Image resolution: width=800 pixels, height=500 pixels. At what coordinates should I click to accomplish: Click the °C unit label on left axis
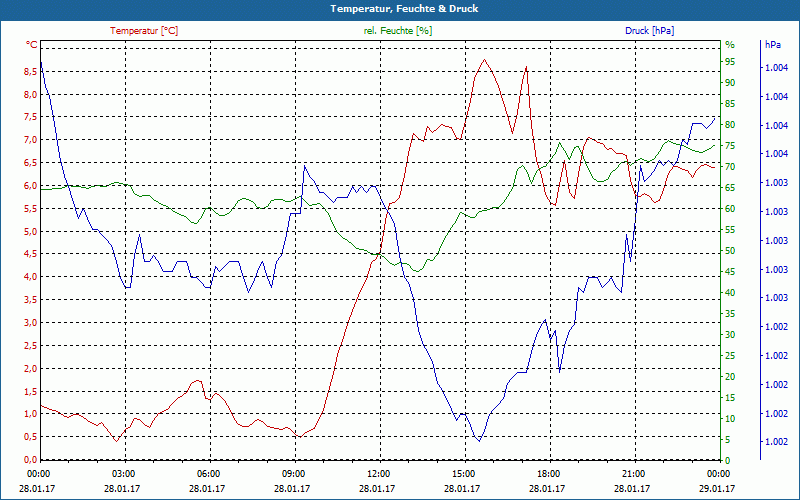[x=31, y=45]
